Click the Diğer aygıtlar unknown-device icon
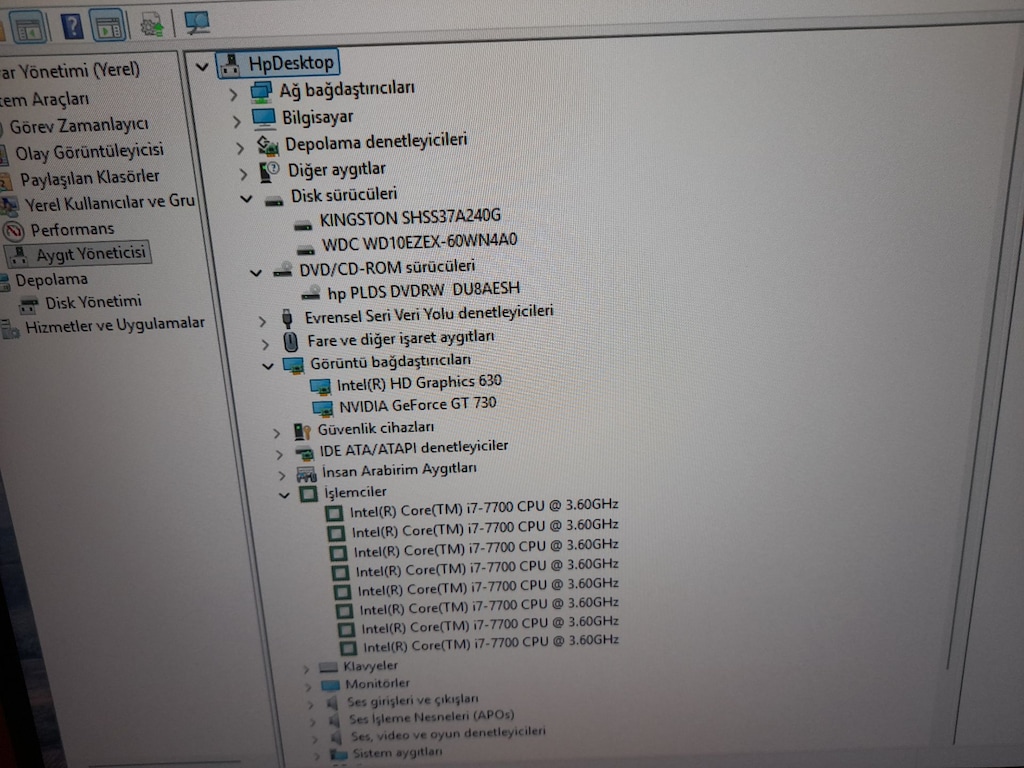Screen dimensions: 1024x768 pos(270,172)
